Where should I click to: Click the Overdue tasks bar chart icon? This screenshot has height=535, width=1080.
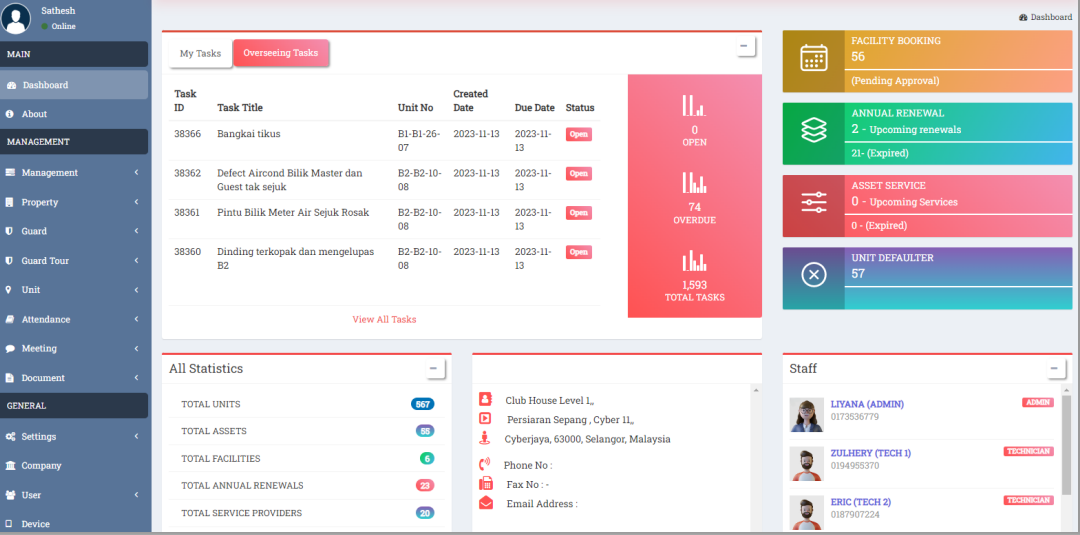click(x=694, y=182)
